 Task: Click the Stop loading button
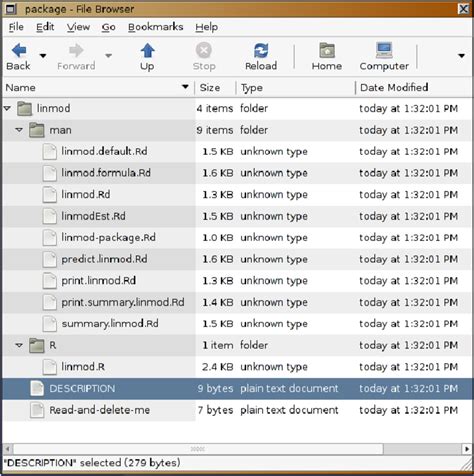click(x=204, y=56)
